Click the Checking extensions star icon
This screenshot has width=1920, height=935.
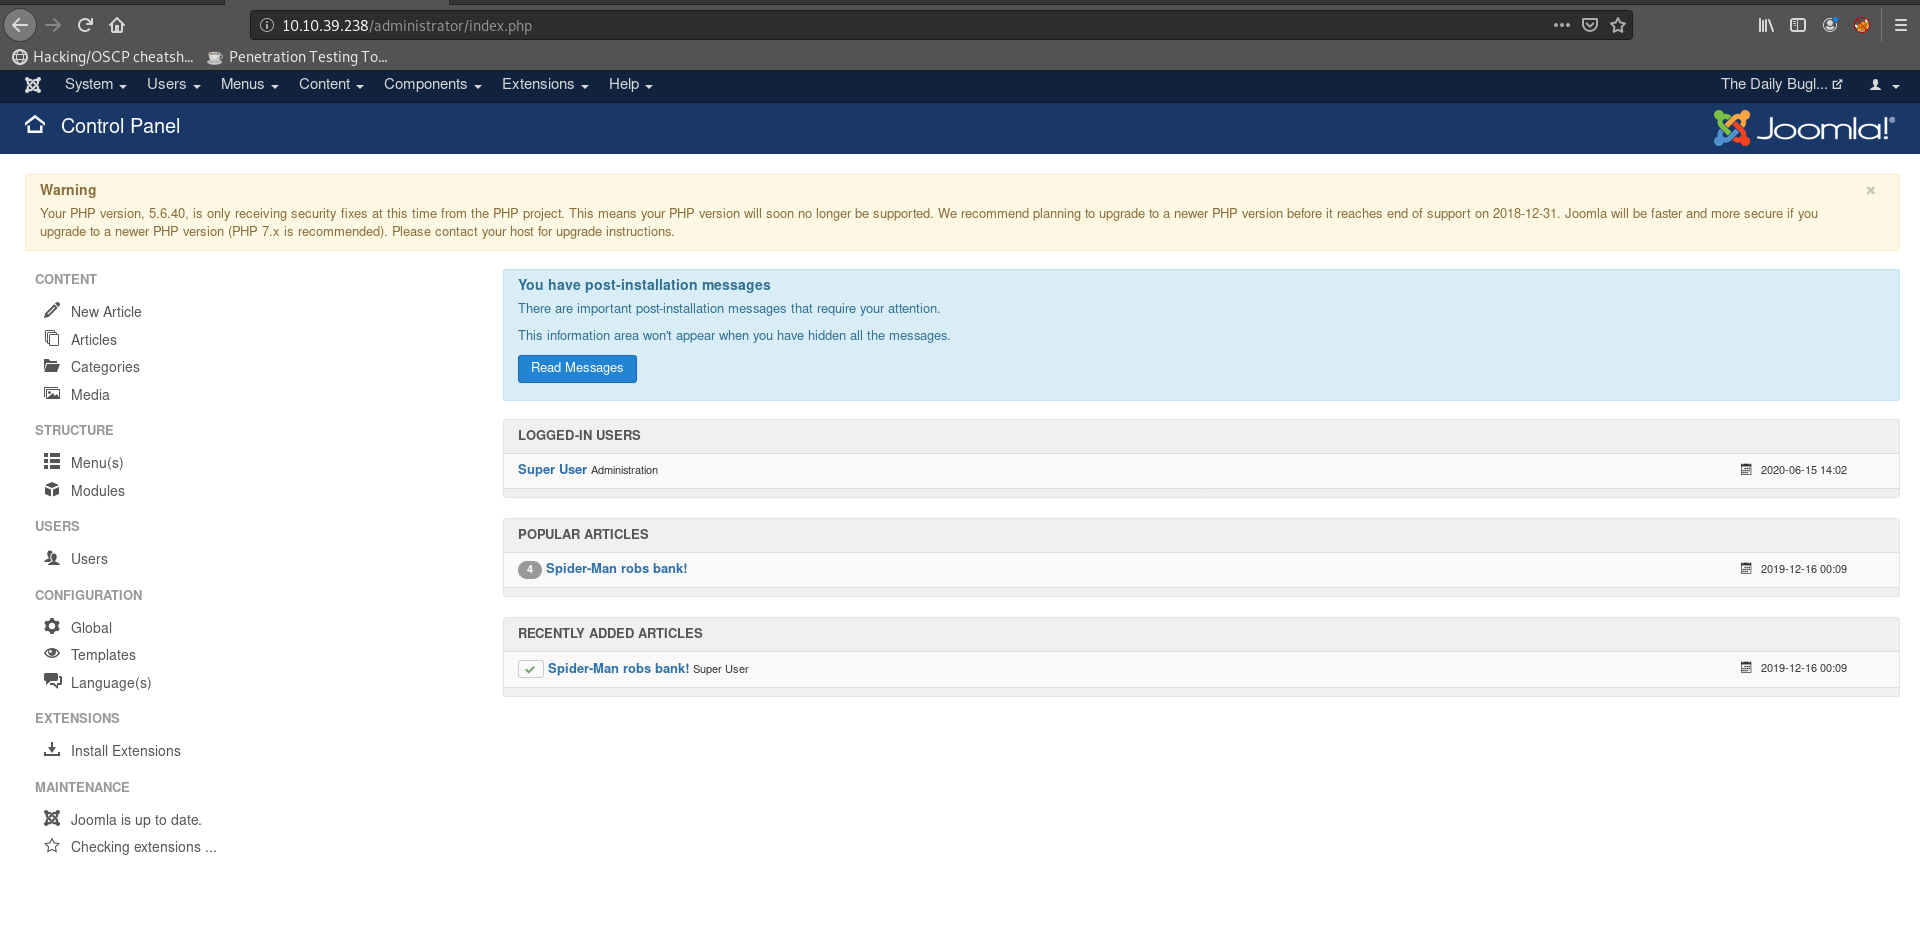[52, 846]
